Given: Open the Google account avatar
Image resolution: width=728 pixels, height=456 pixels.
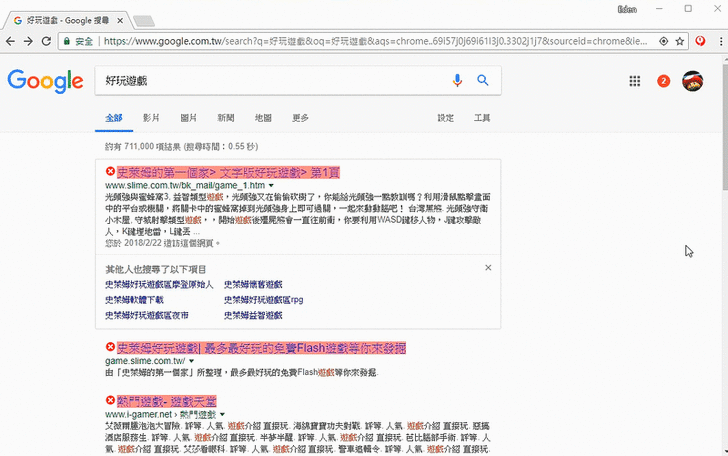Looking at the screenshot, I should point(692,81).
